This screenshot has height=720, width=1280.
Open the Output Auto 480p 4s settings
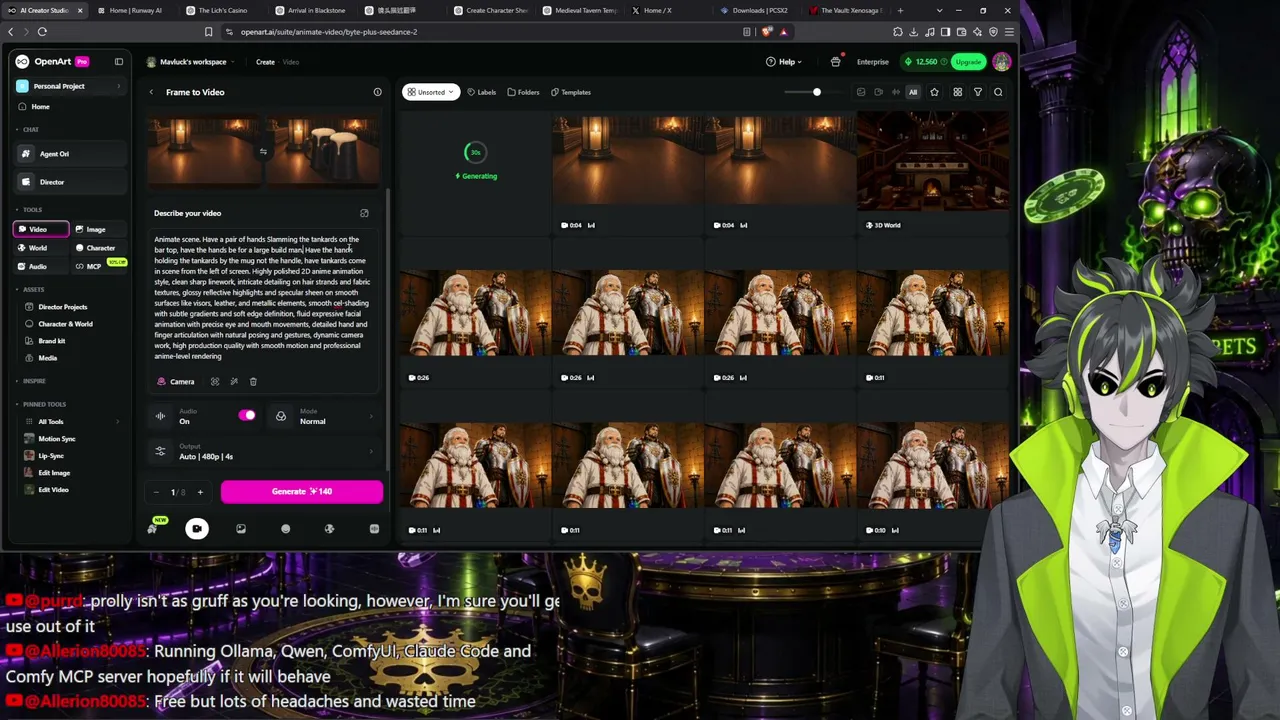(x=264, y=452)
